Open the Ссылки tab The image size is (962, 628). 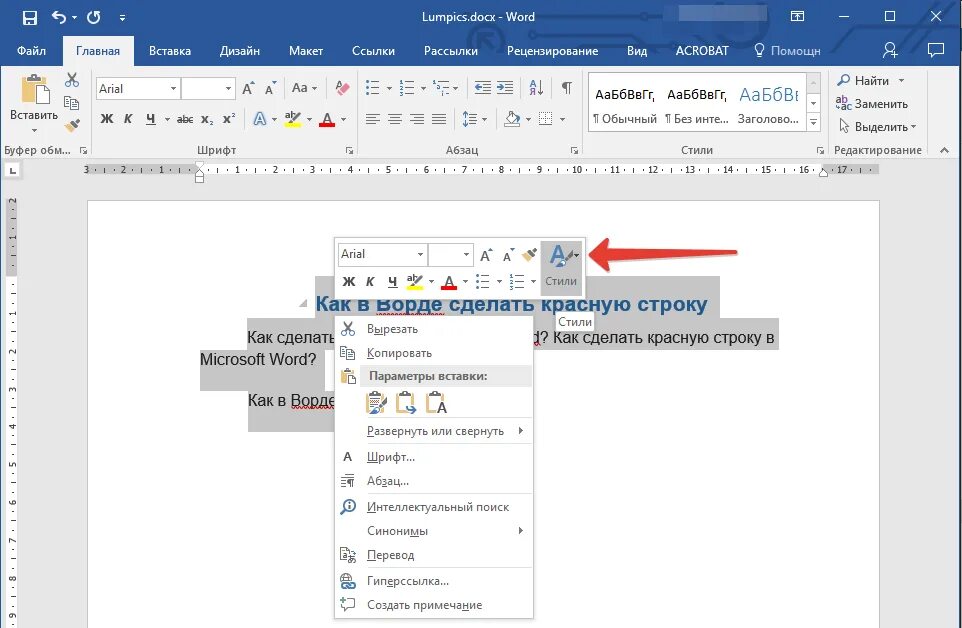(x=373, y=51)
